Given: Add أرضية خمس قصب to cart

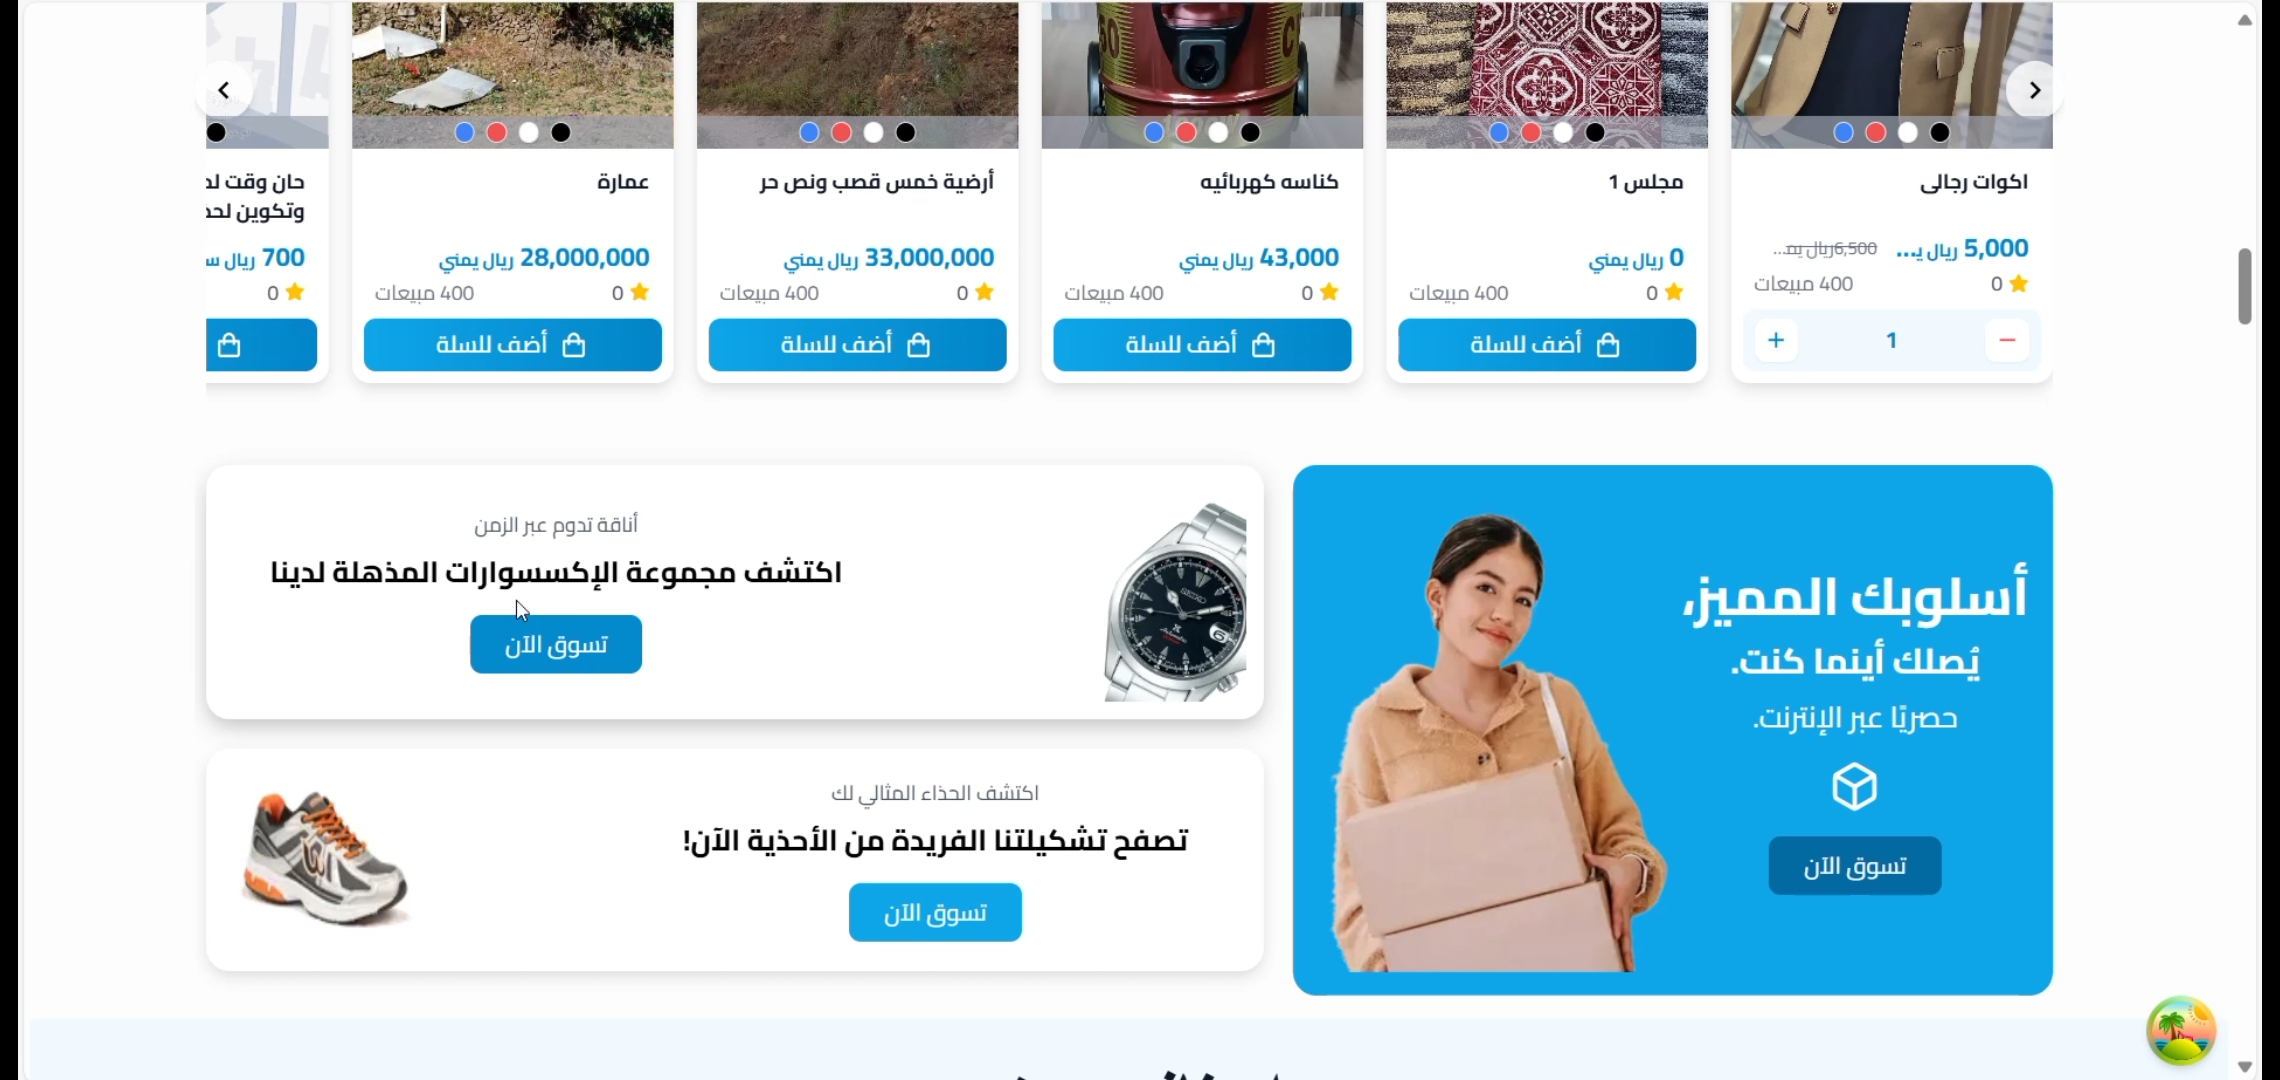Looking at the screenshot, I should pyautogui.click(x=857, y=344).
